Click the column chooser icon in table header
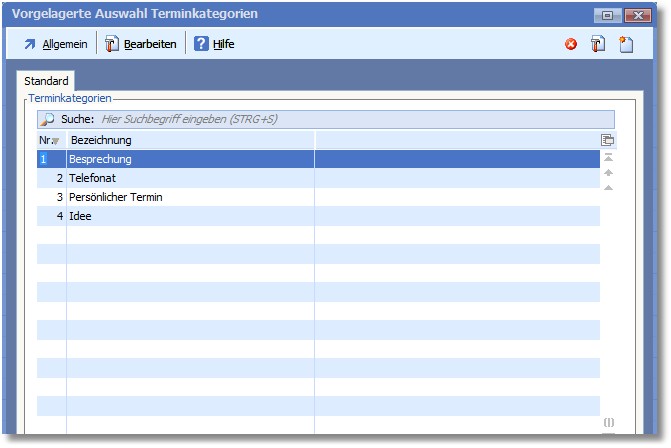 (x=607, y=140)
